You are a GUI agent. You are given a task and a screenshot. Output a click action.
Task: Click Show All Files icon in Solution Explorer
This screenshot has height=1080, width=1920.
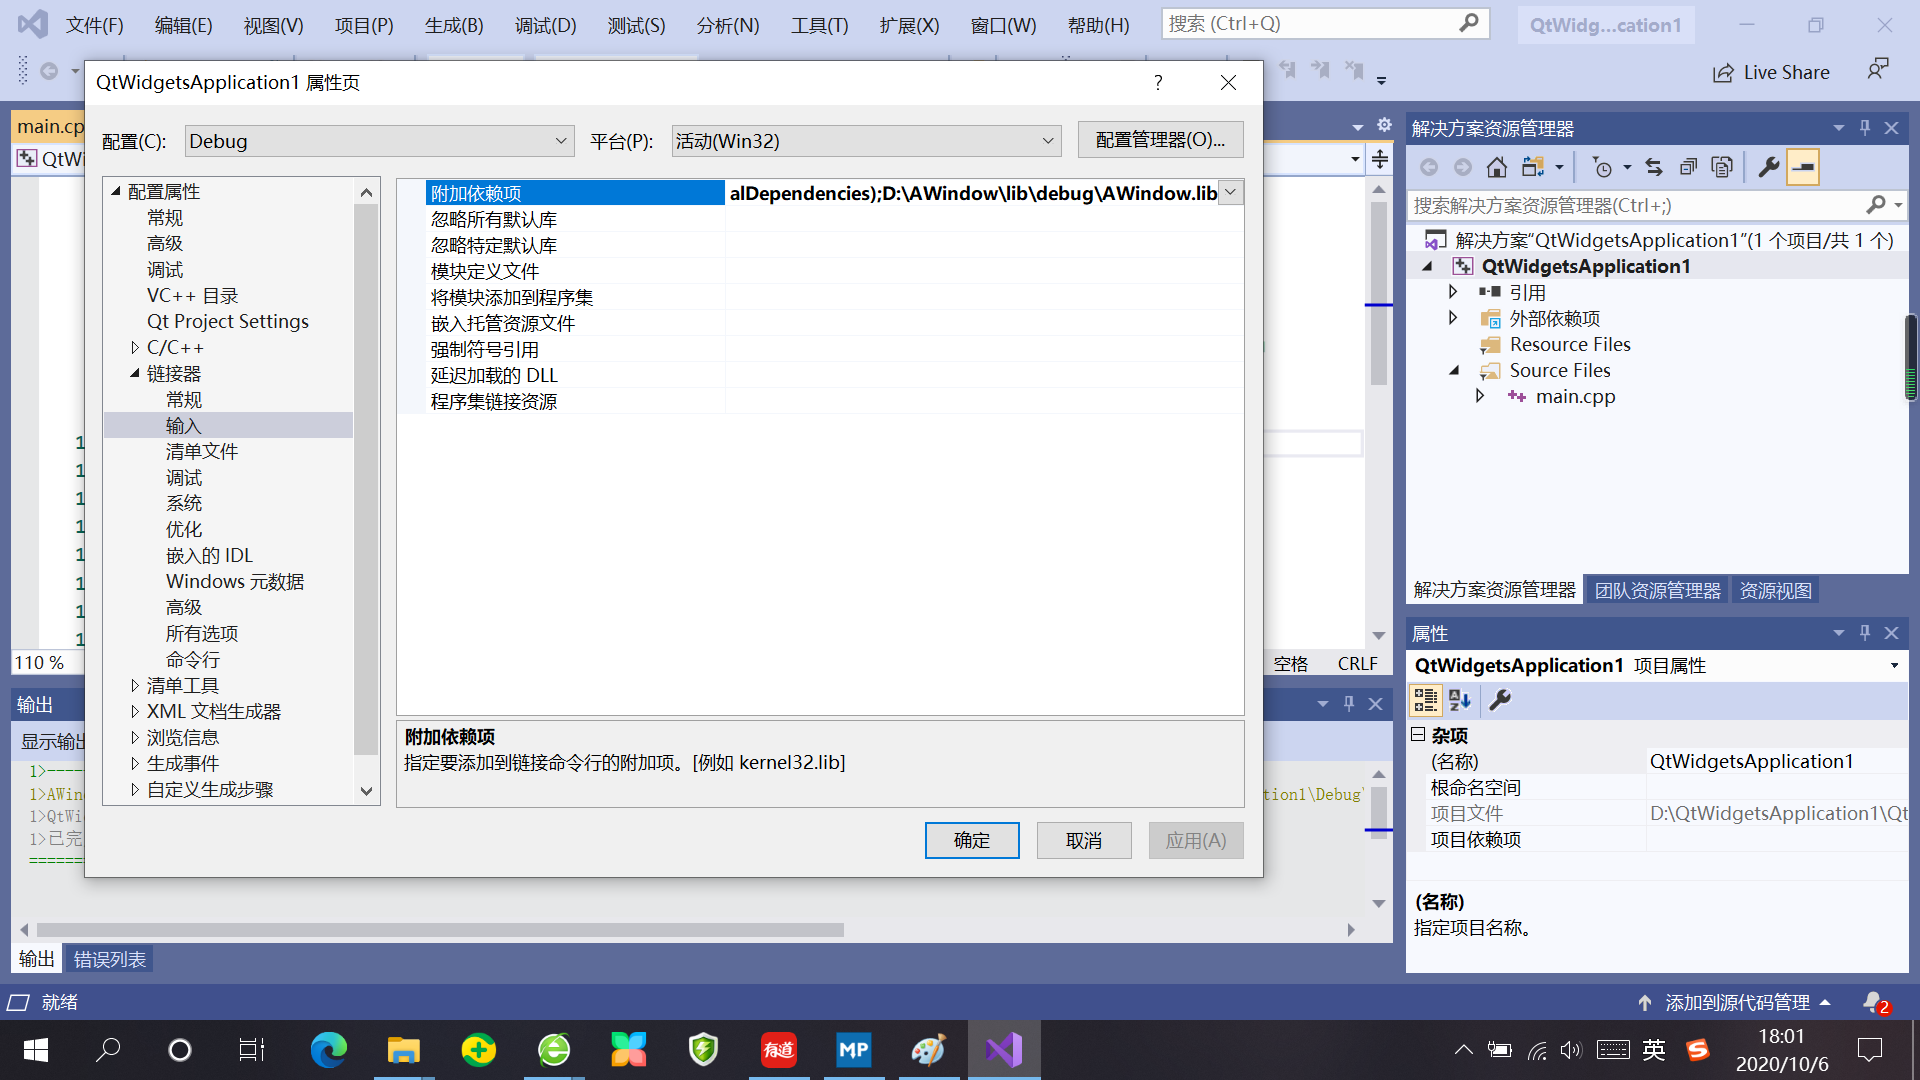[1722, 167]
